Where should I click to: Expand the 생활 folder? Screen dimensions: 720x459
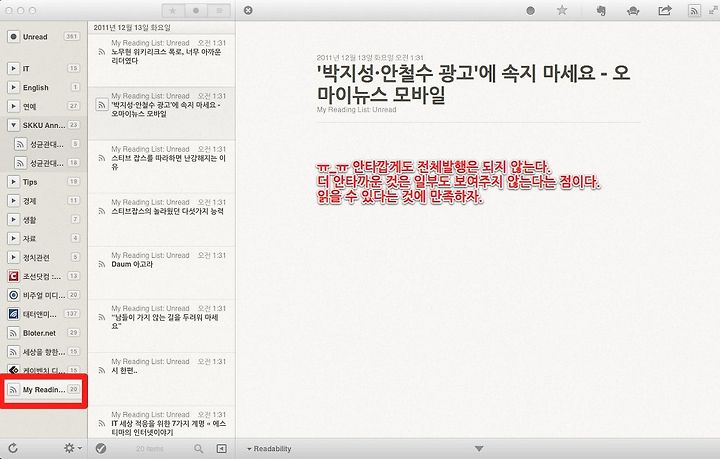(13, 219)
